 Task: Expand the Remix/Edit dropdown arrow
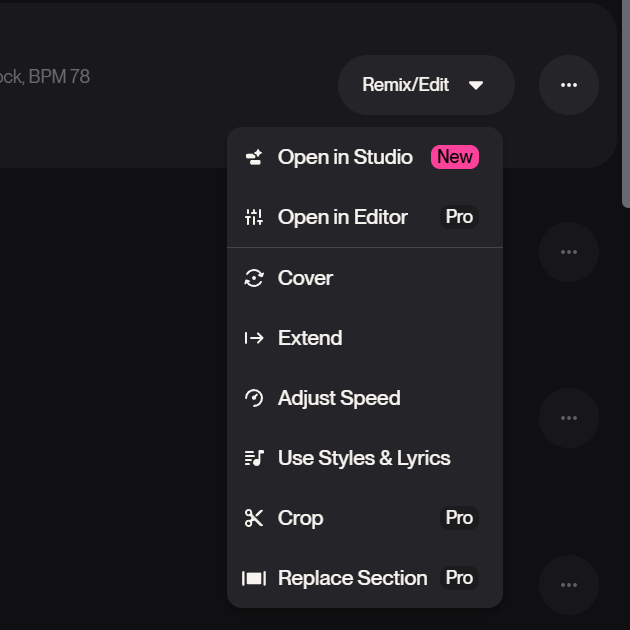pos(476,85)
